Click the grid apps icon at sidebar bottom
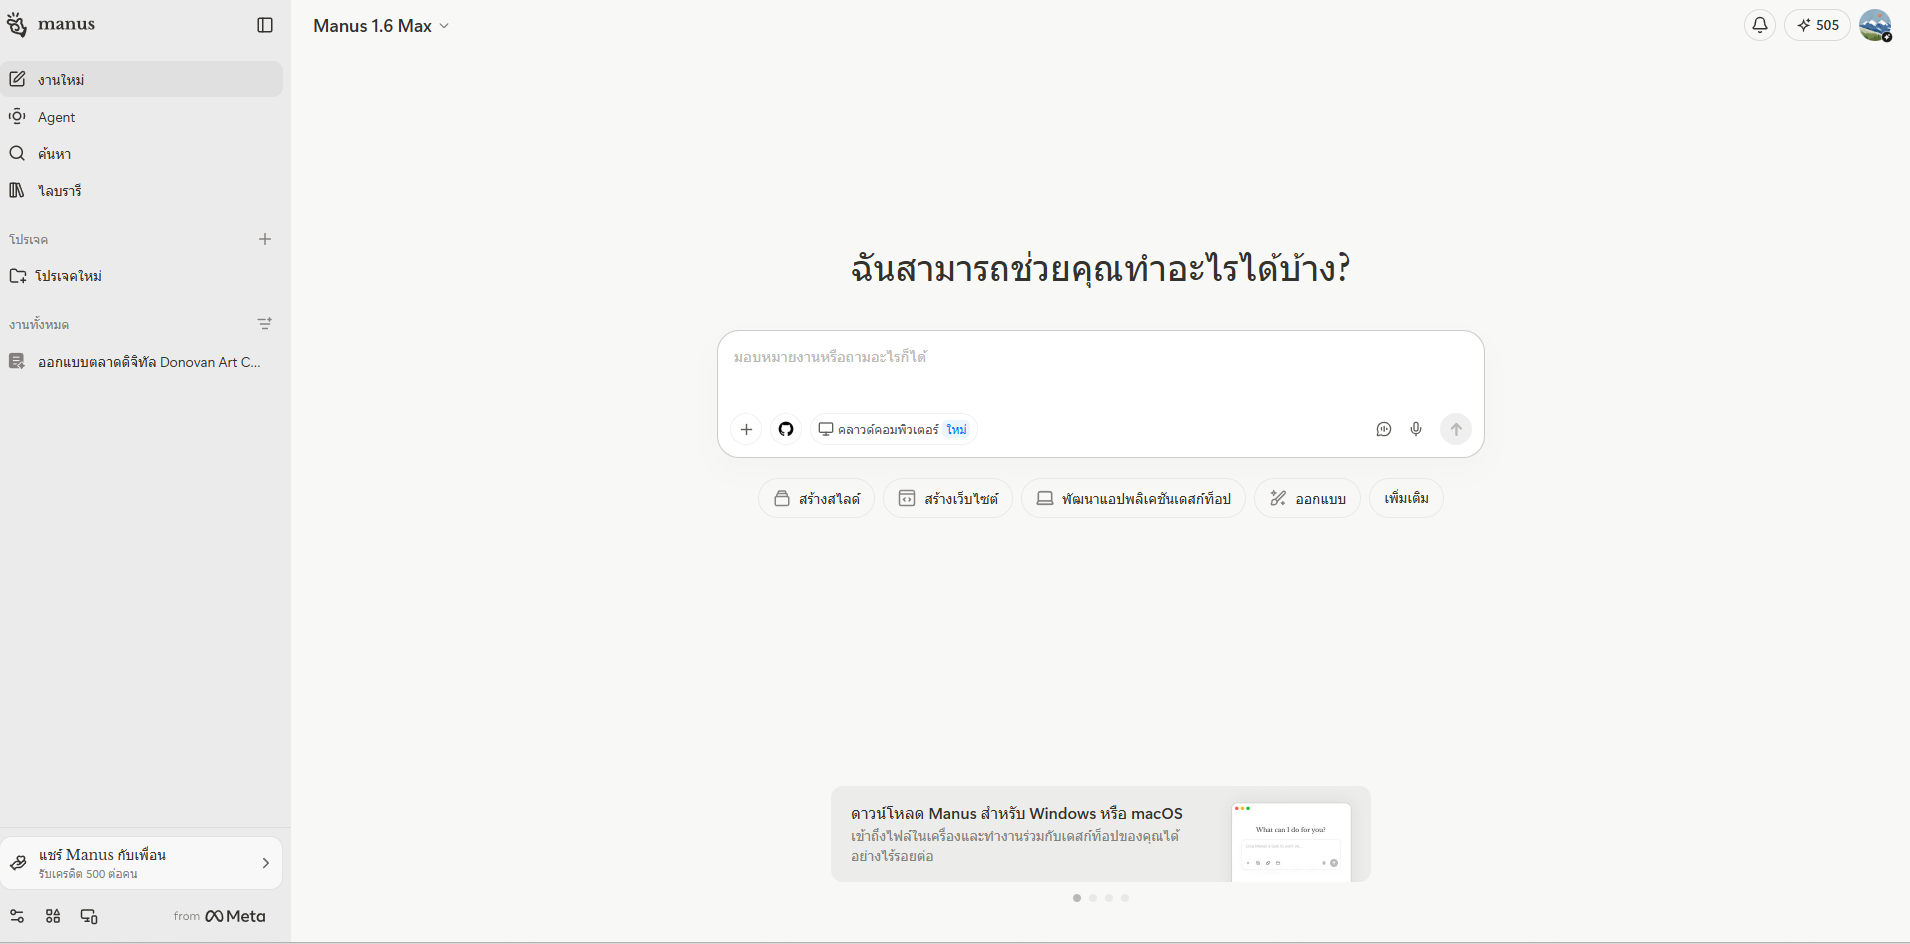The width and height of the screenshot is (1910, 944). point(53,916)
